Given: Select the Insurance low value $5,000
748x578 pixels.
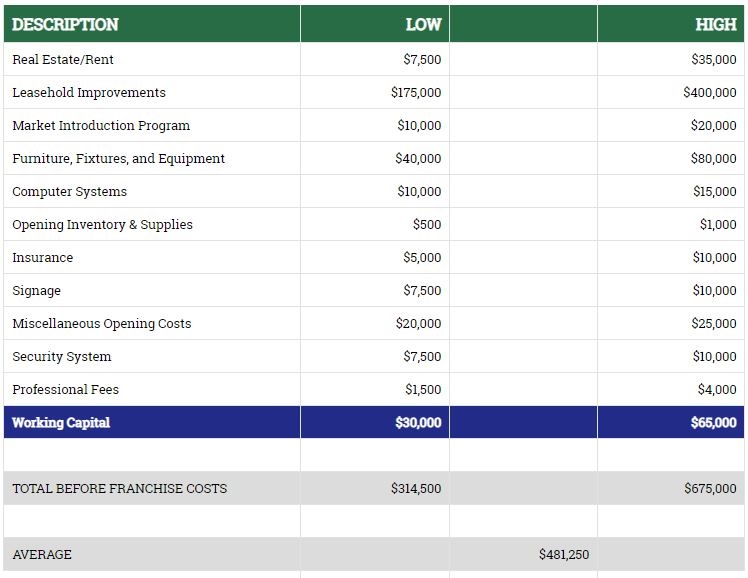Looking at the screenshot, I should pyautogui.click(x=422, y=258).
